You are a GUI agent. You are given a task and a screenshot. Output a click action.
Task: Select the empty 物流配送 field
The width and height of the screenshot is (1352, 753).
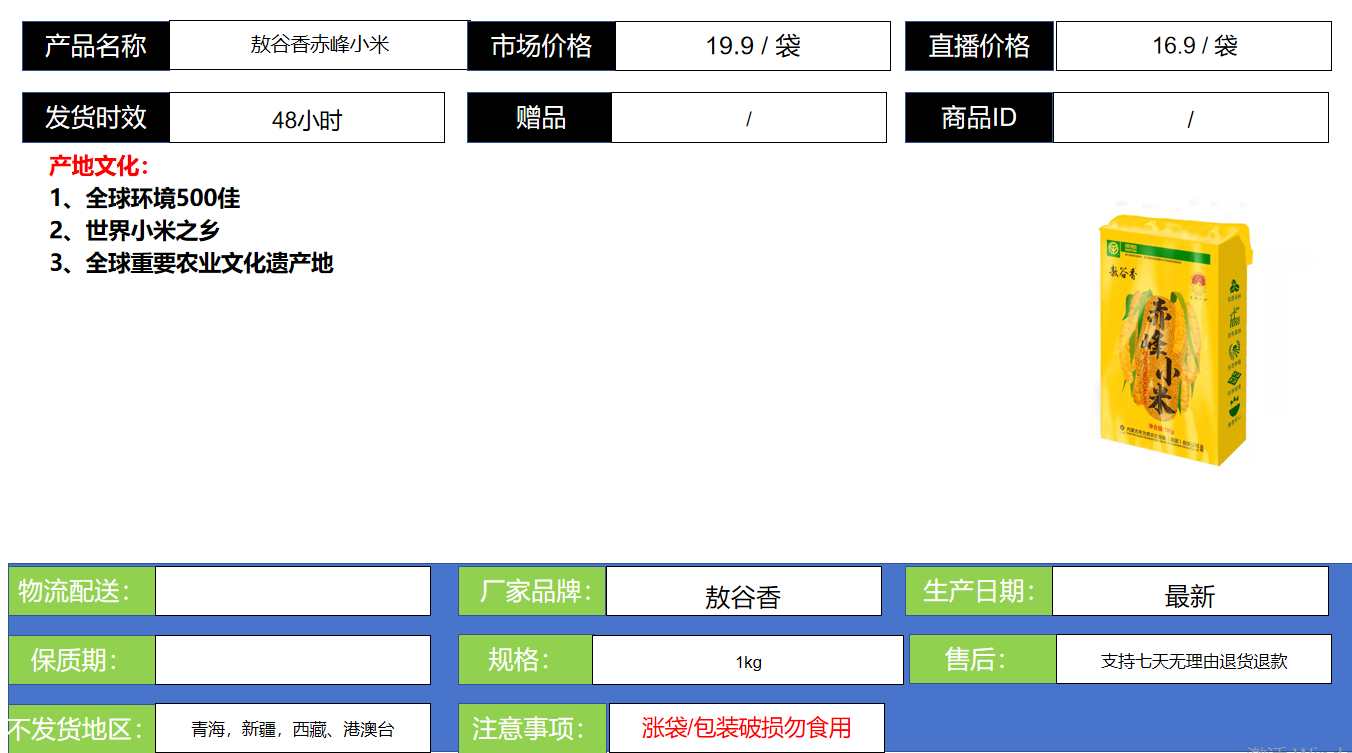pos(292,591)
